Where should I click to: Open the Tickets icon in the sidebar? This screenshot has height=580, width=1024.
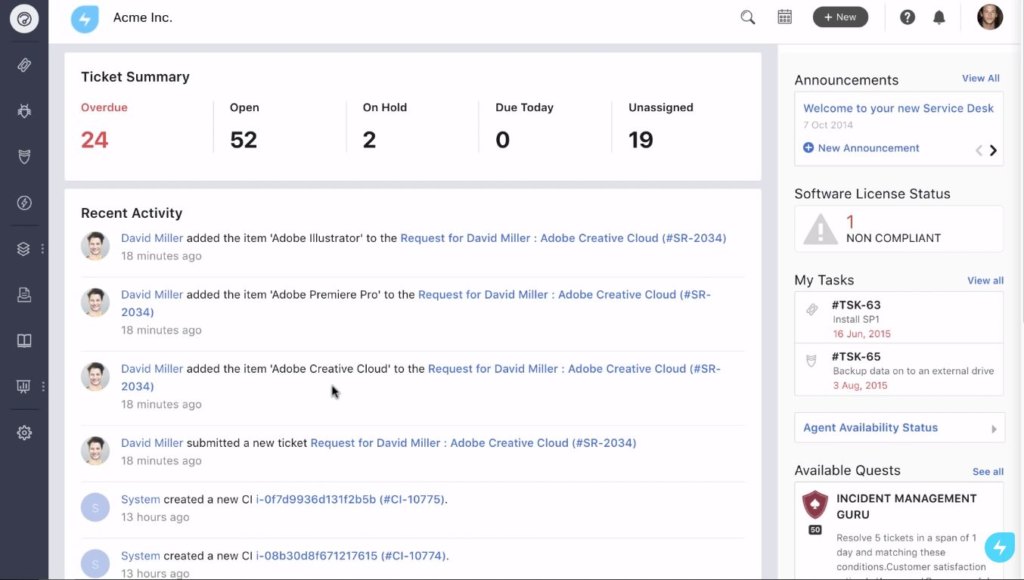pos(24,65)
